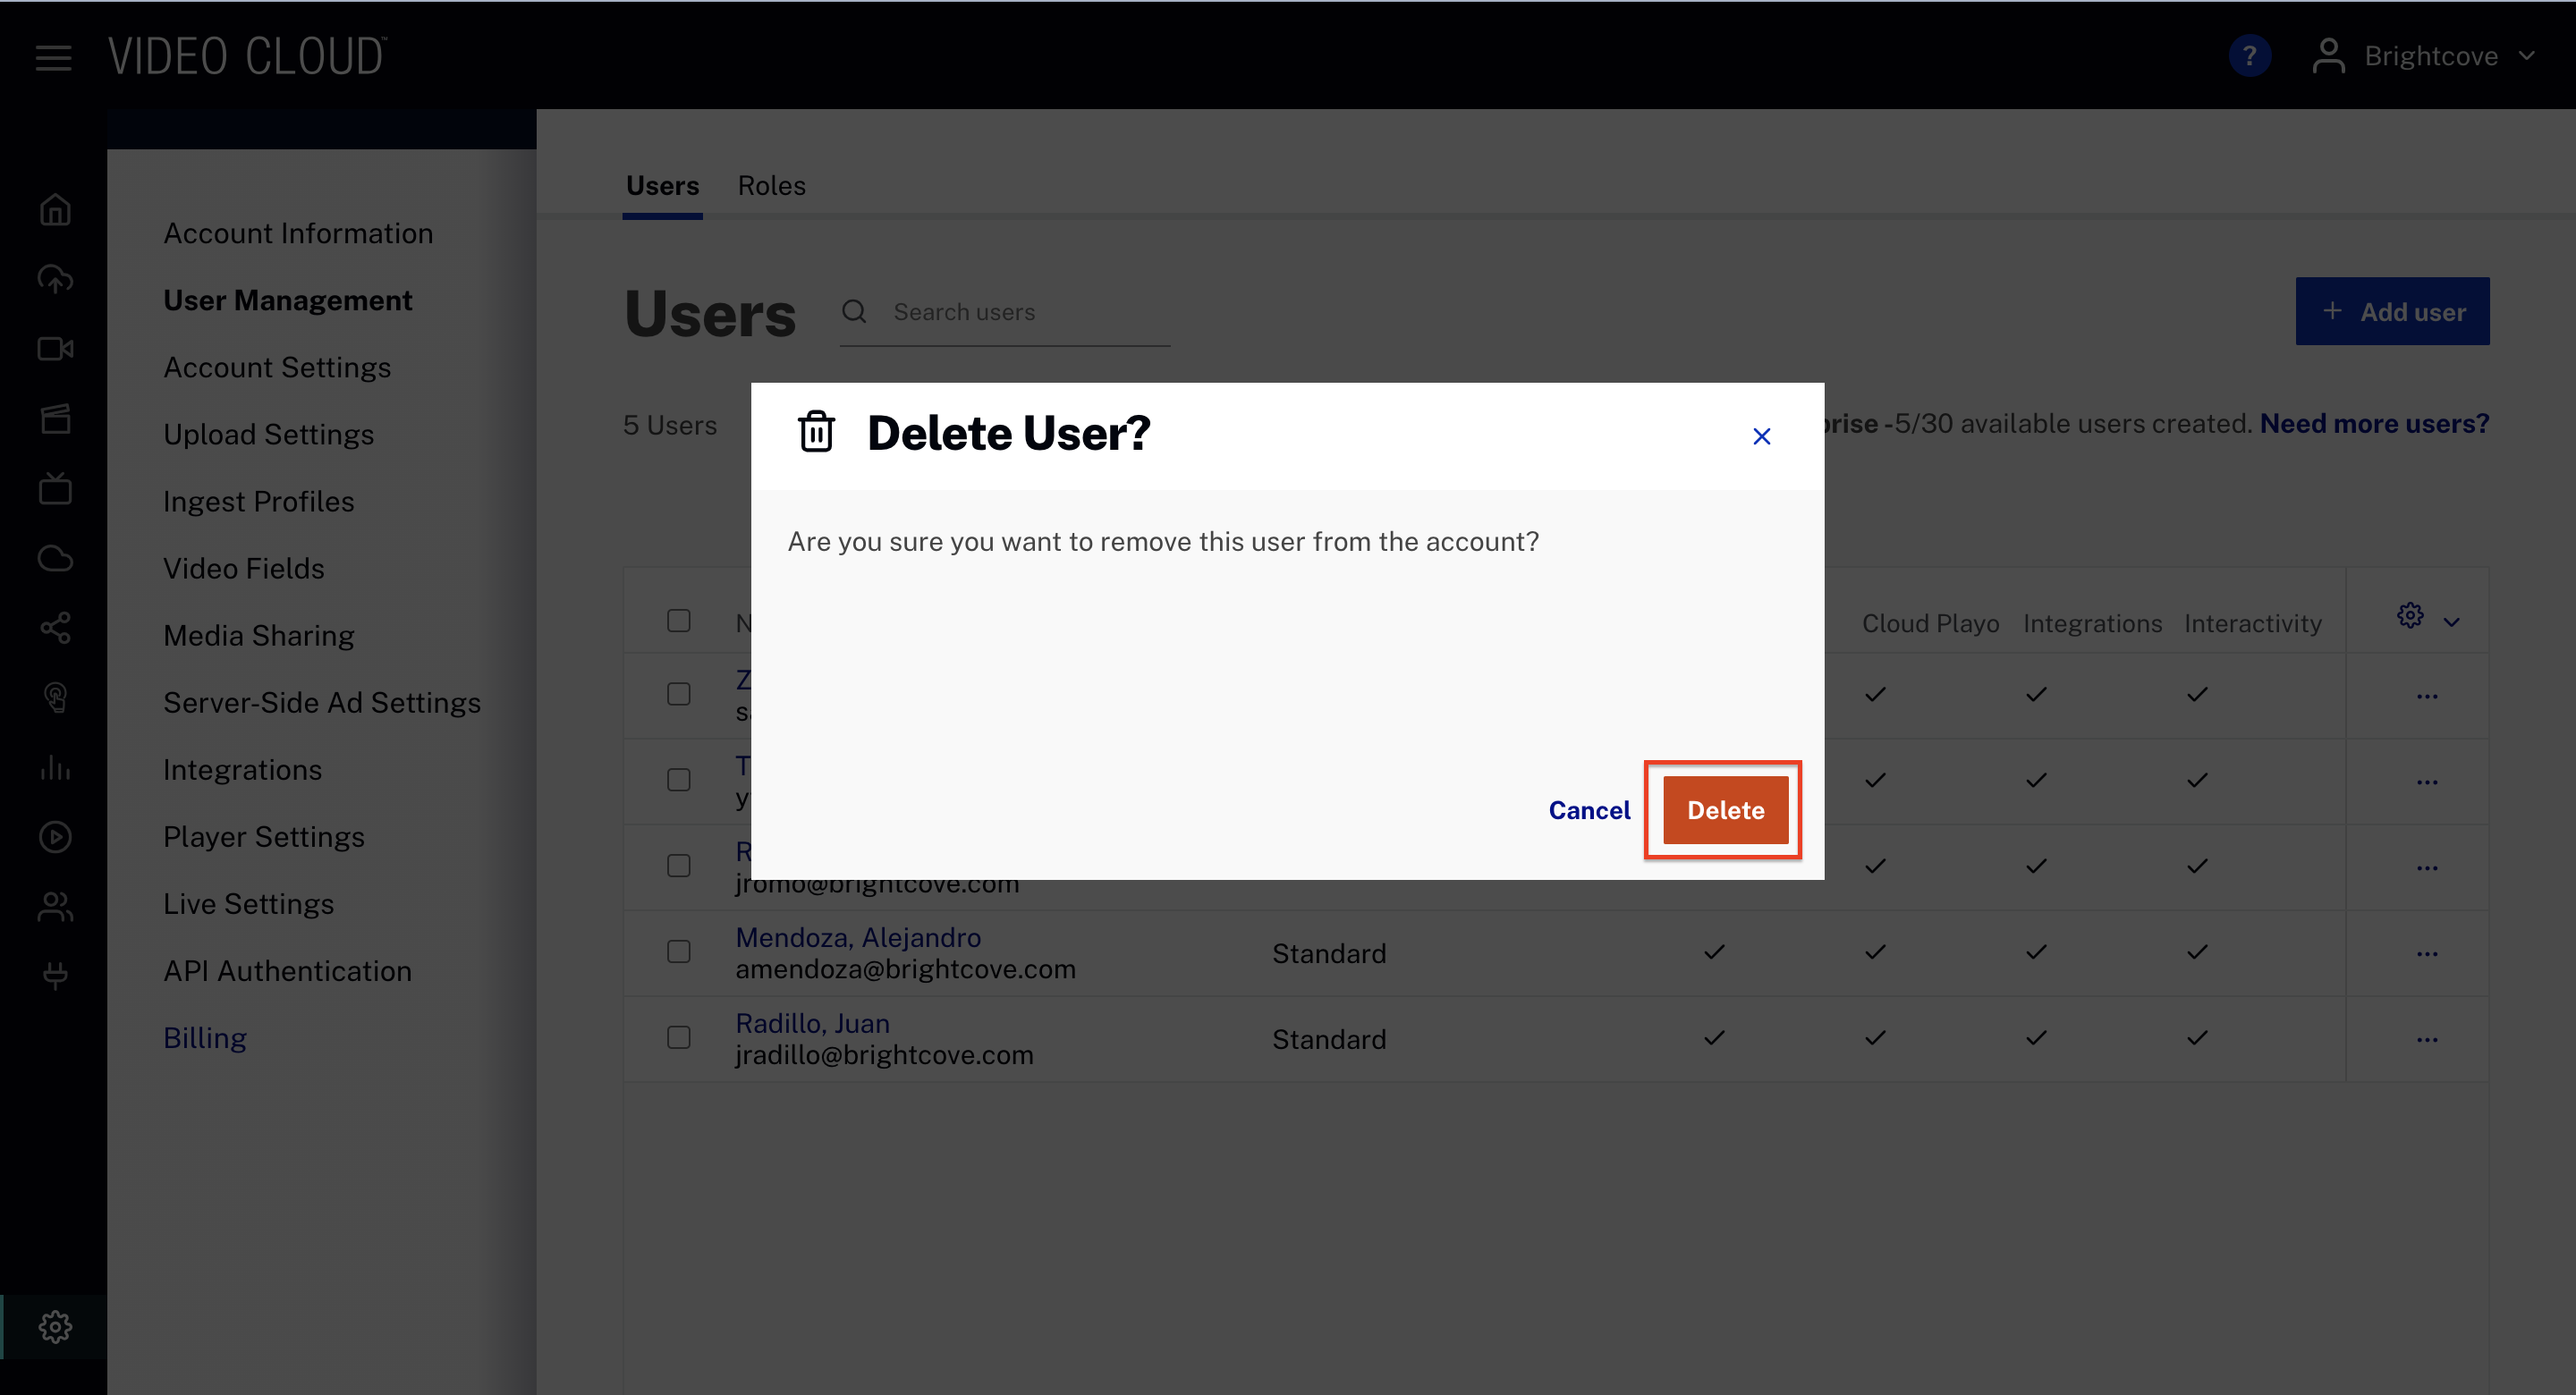The width and height of the screenshot is (2576, 1395).
Task: Click the search magnifier icon
Action: [x=854, y=311]
